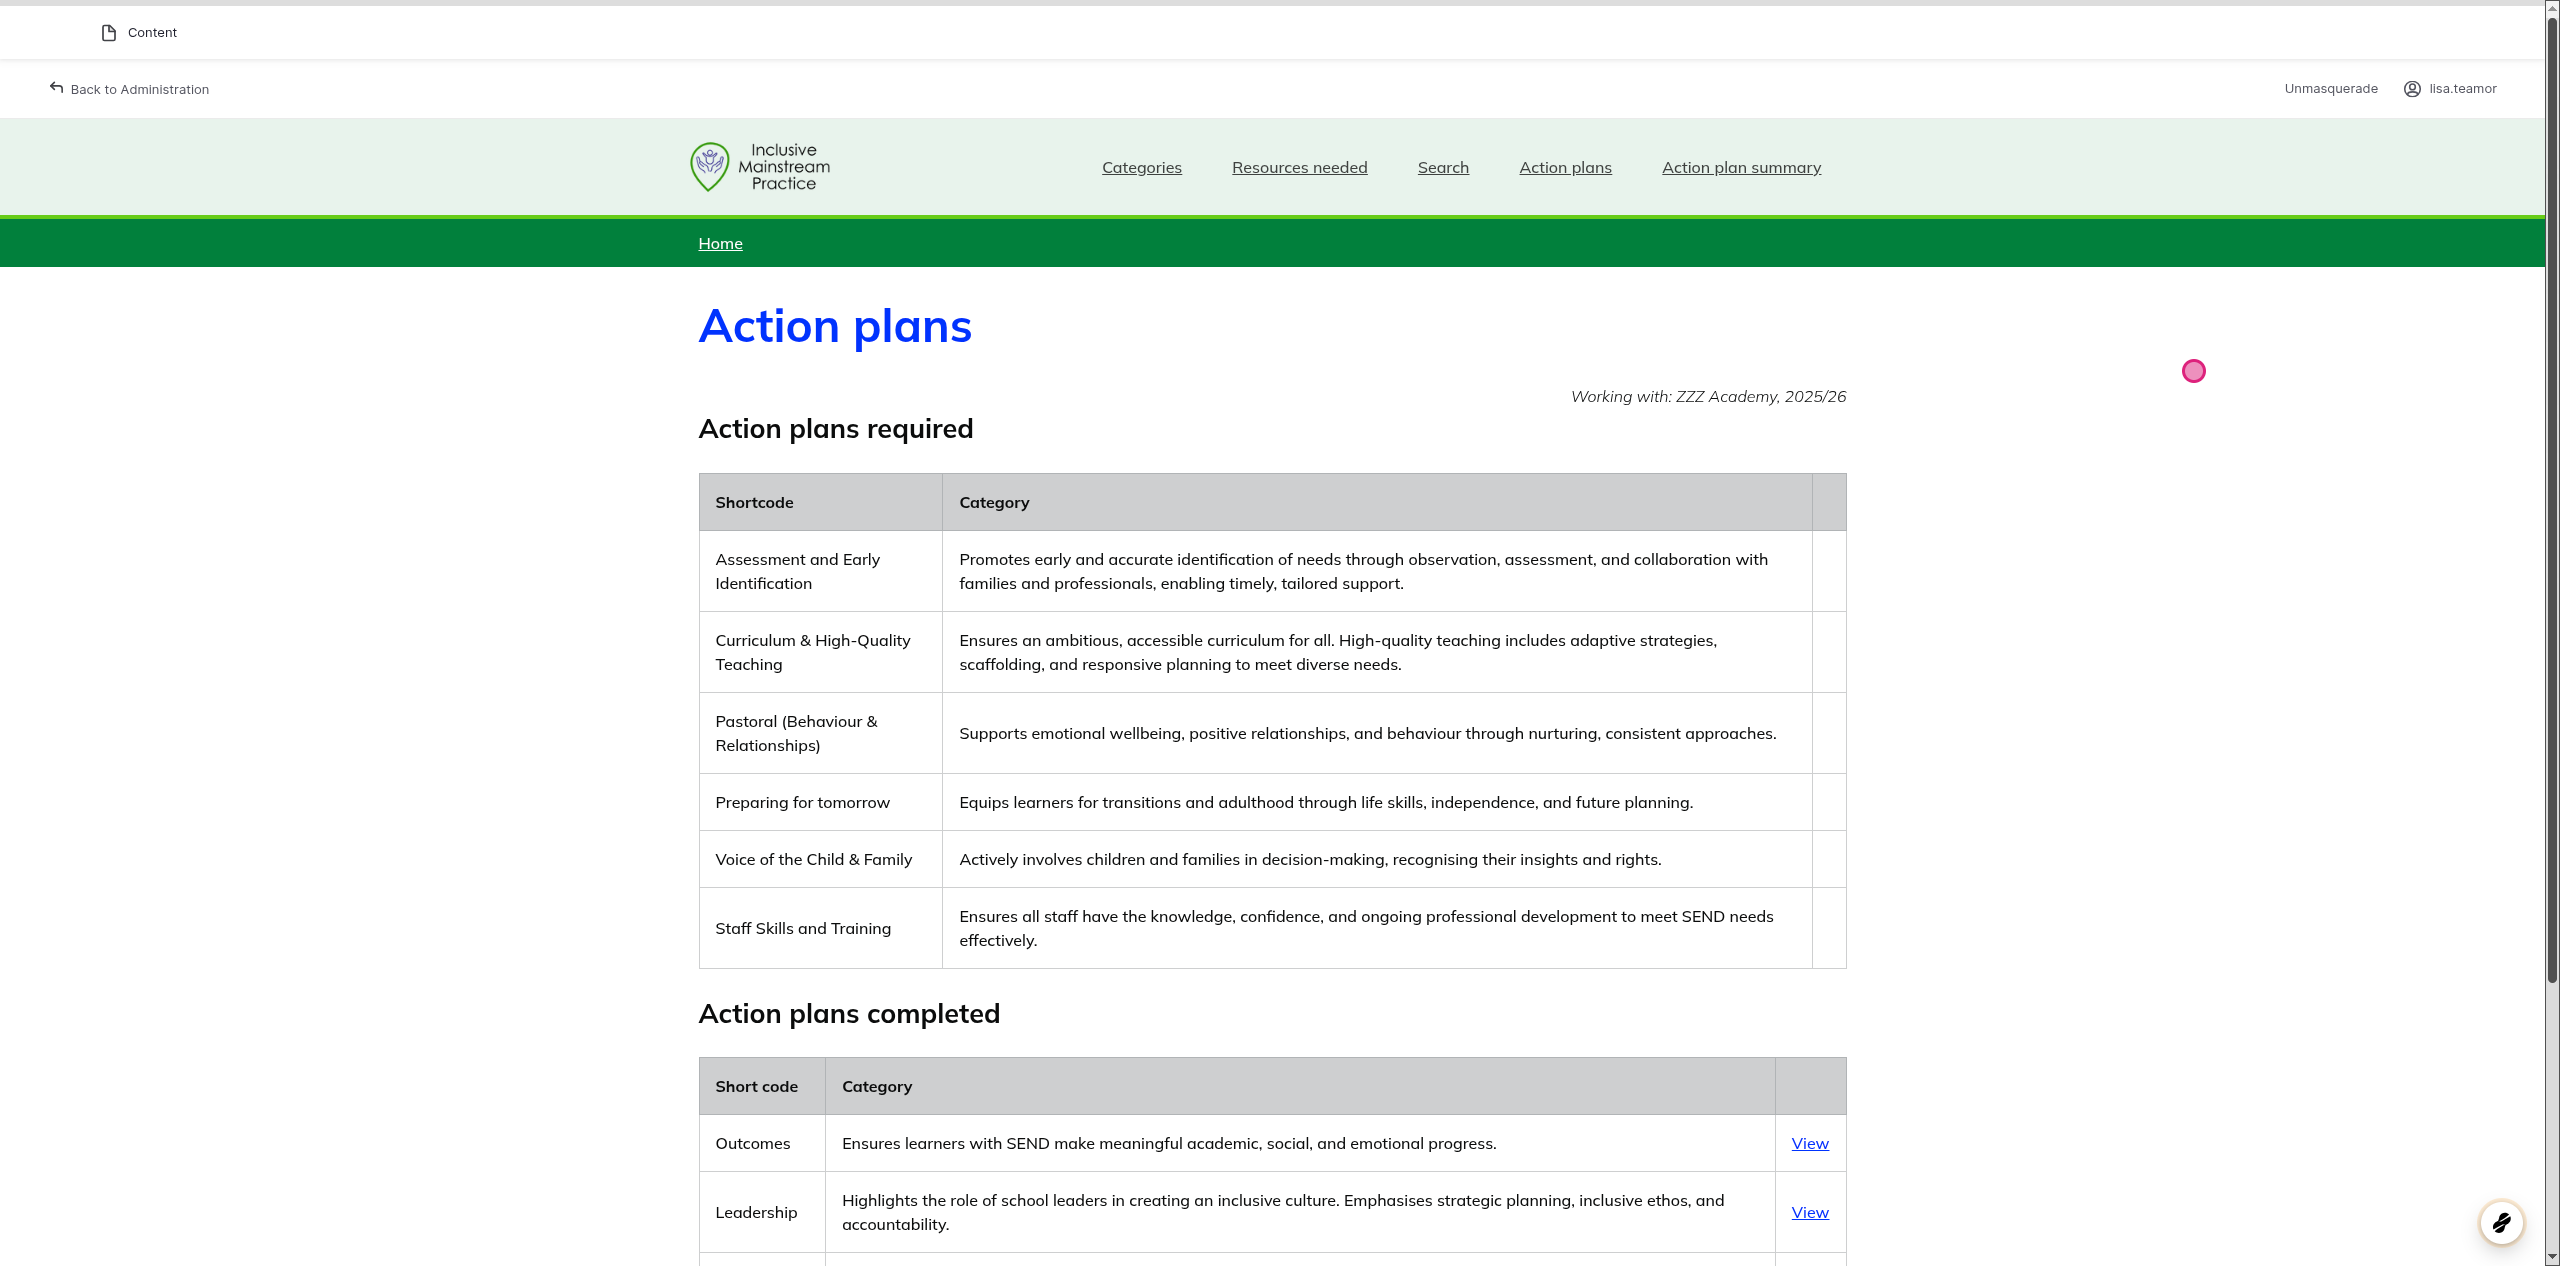Click description 'Actively involves children and families'

[x=1310, y=860]
